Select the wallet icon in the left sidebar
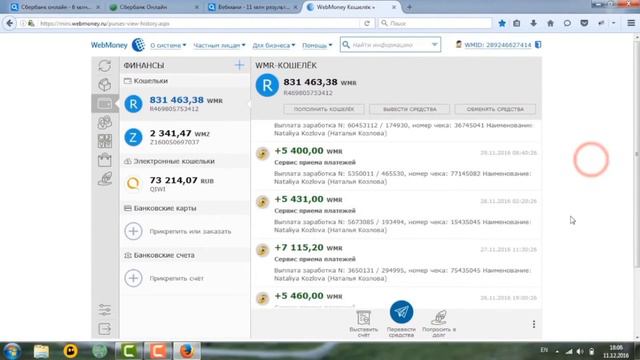The image size is (640, 360). [x=104, y=104]
